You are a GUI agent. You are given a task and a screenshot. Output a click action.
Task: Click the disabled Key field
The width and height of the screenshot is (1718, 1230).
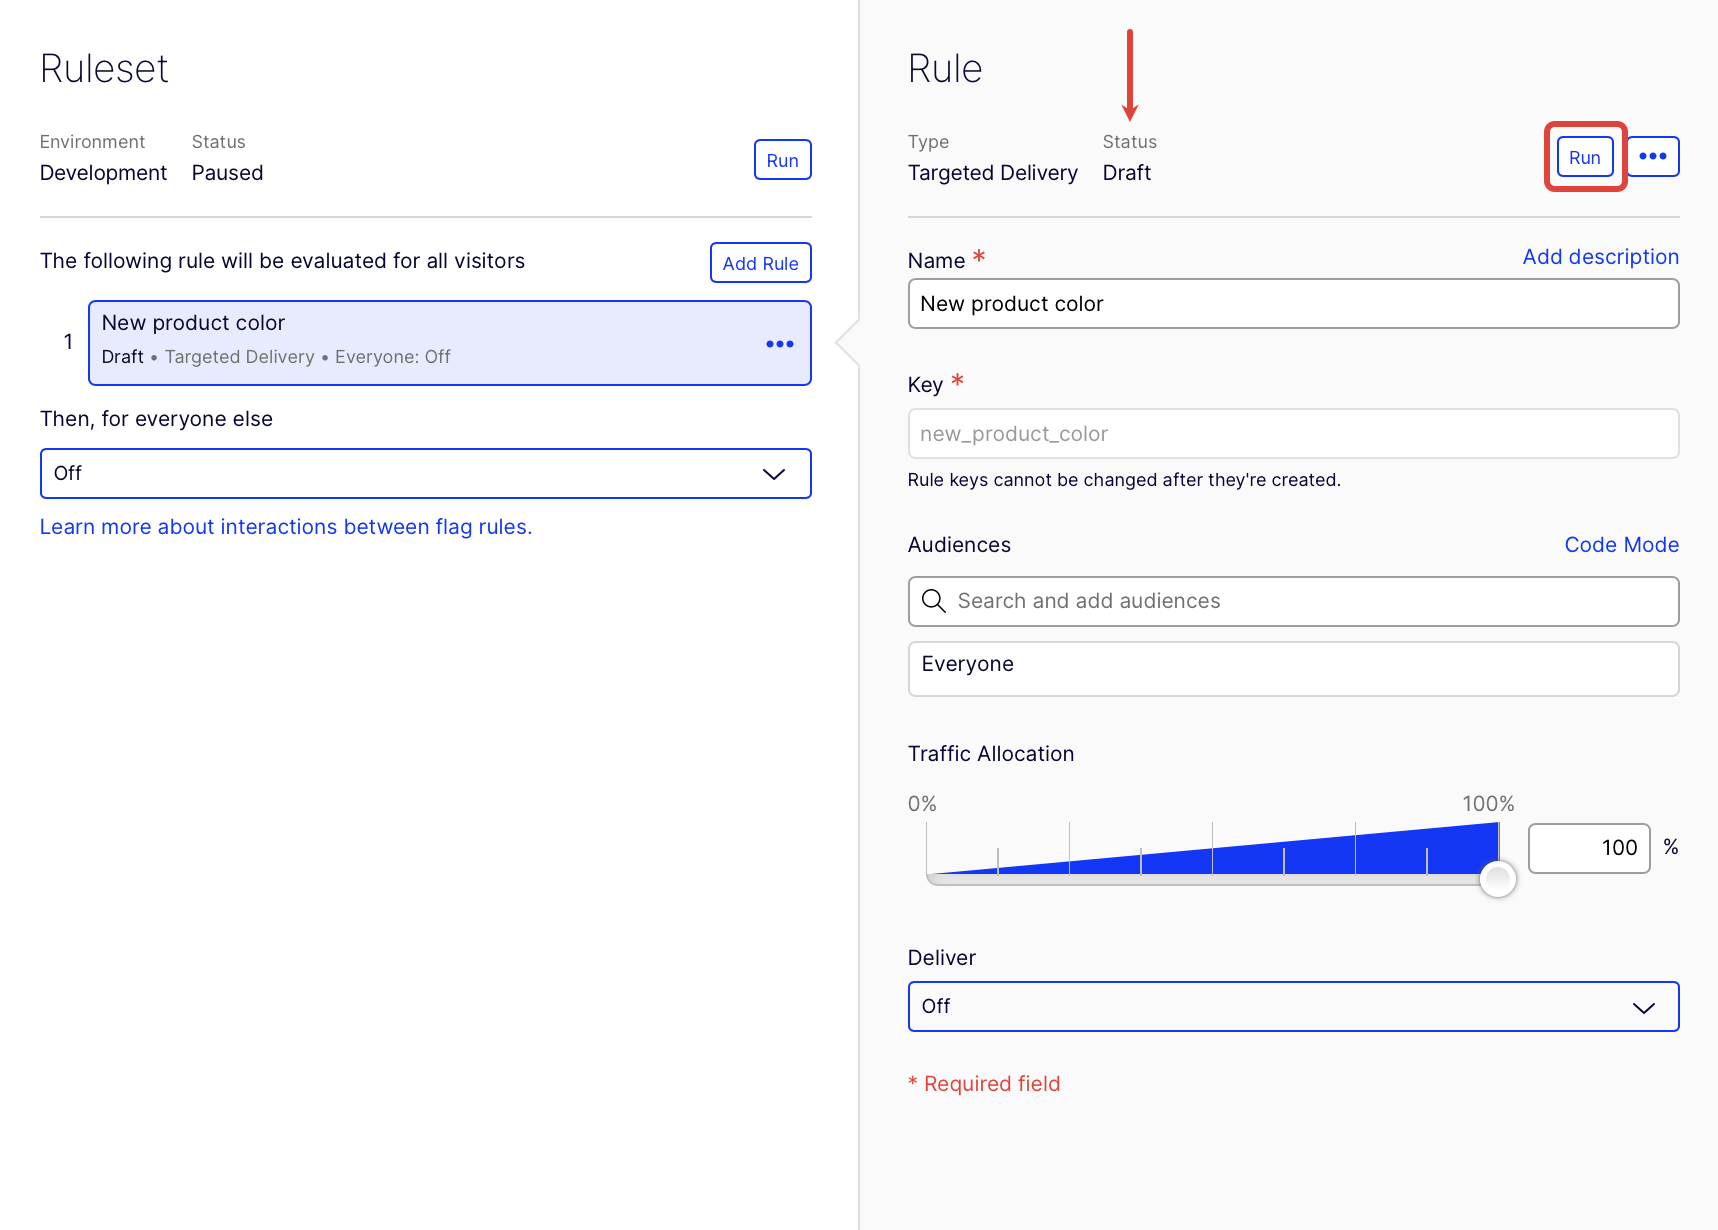[x=1292, y=434]
